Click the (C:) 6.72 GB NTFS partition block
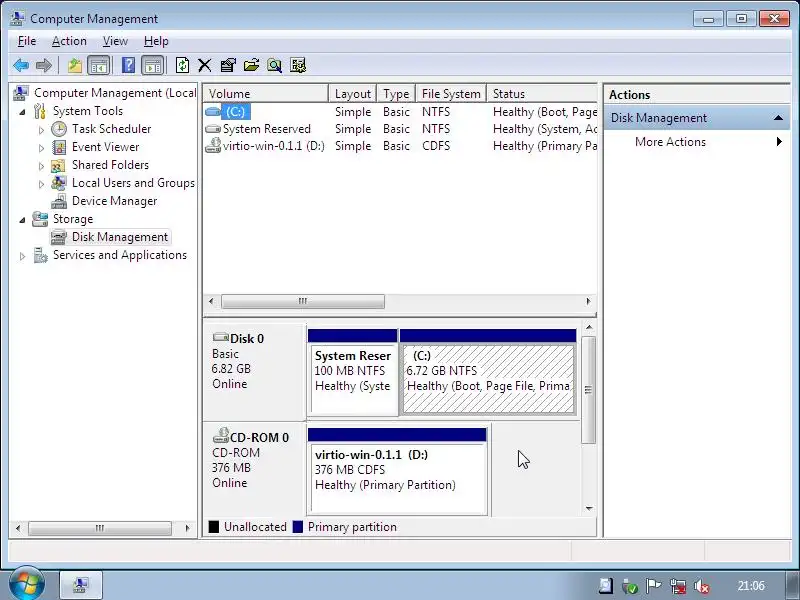800x600 pixels. pos(488,372)
